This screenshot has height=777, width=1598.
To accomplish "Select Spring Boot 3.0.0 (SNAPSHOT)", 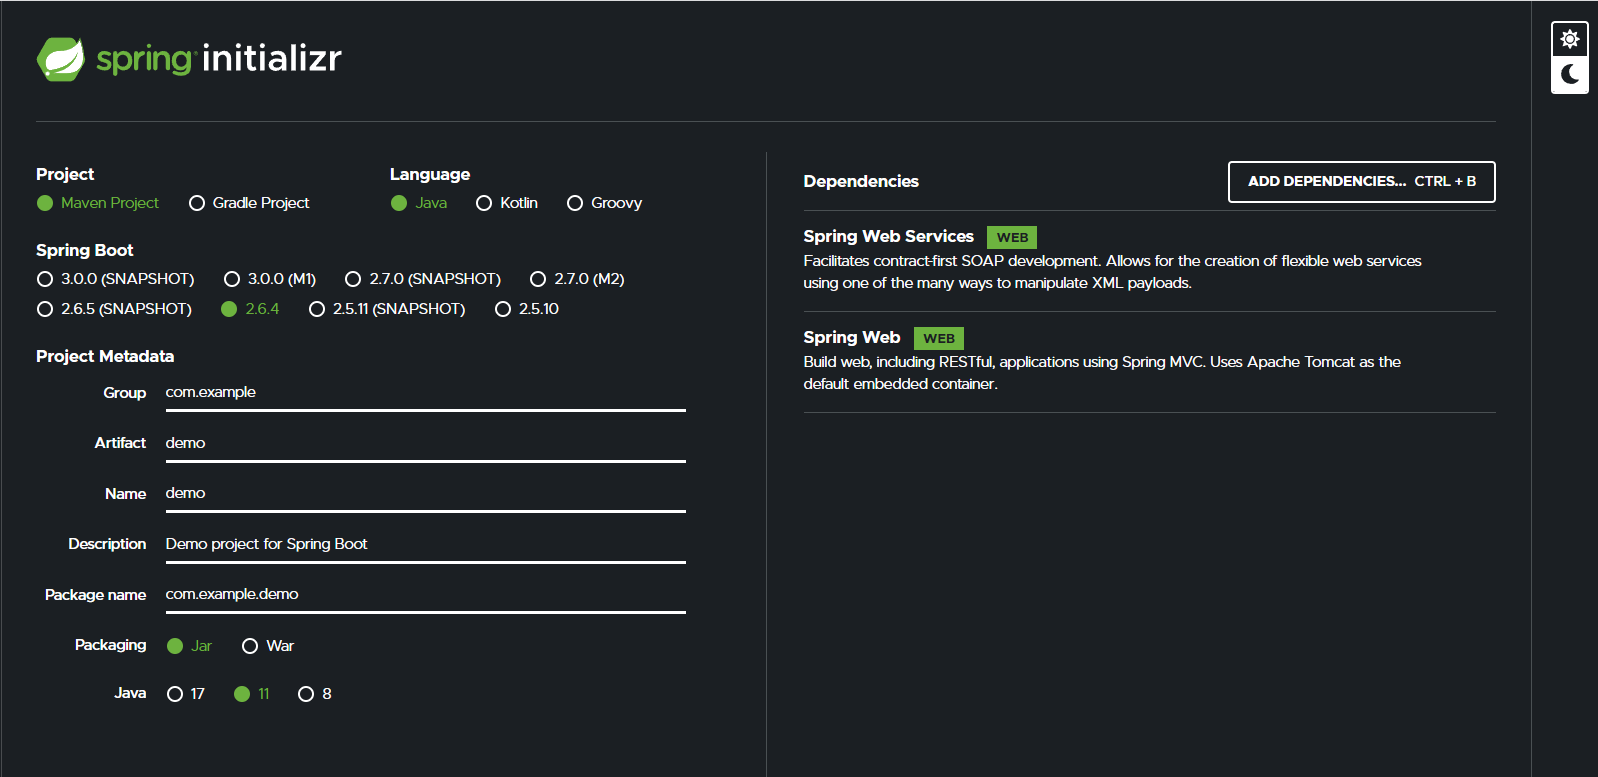I will [x=115, y=279].
